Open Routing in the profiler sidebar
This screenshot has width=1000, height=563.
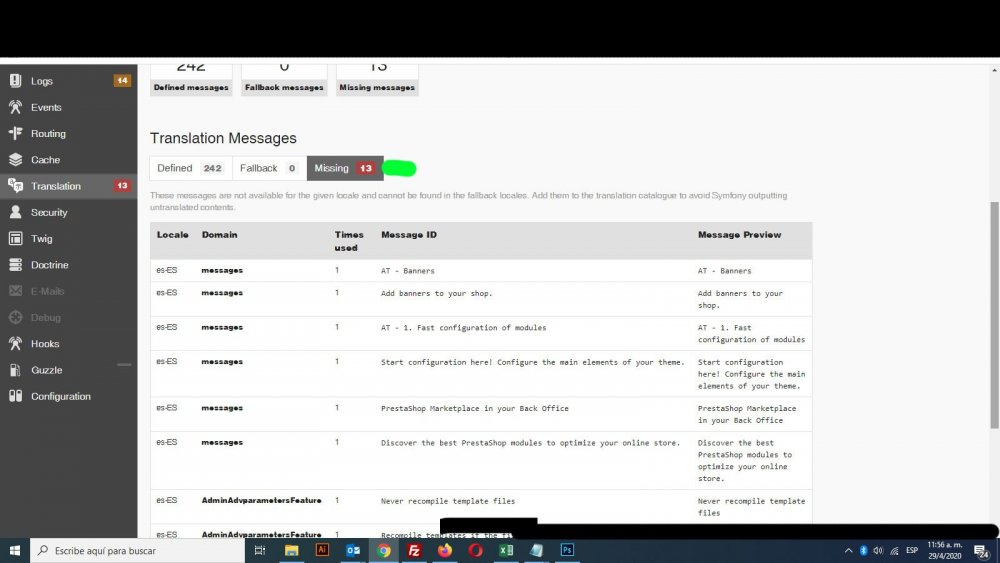(68, 133)
